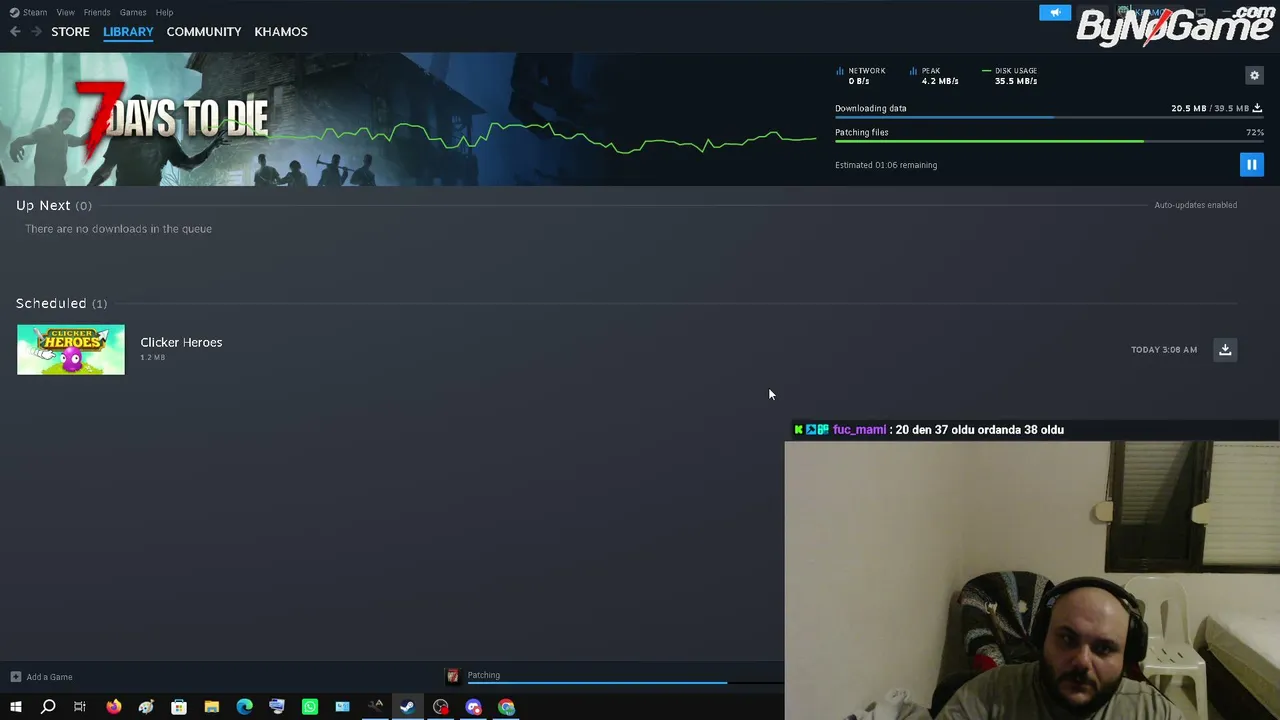Open the Friends menu
Viewport: 1280px width, 720px height.
click(x=97, y=12)
